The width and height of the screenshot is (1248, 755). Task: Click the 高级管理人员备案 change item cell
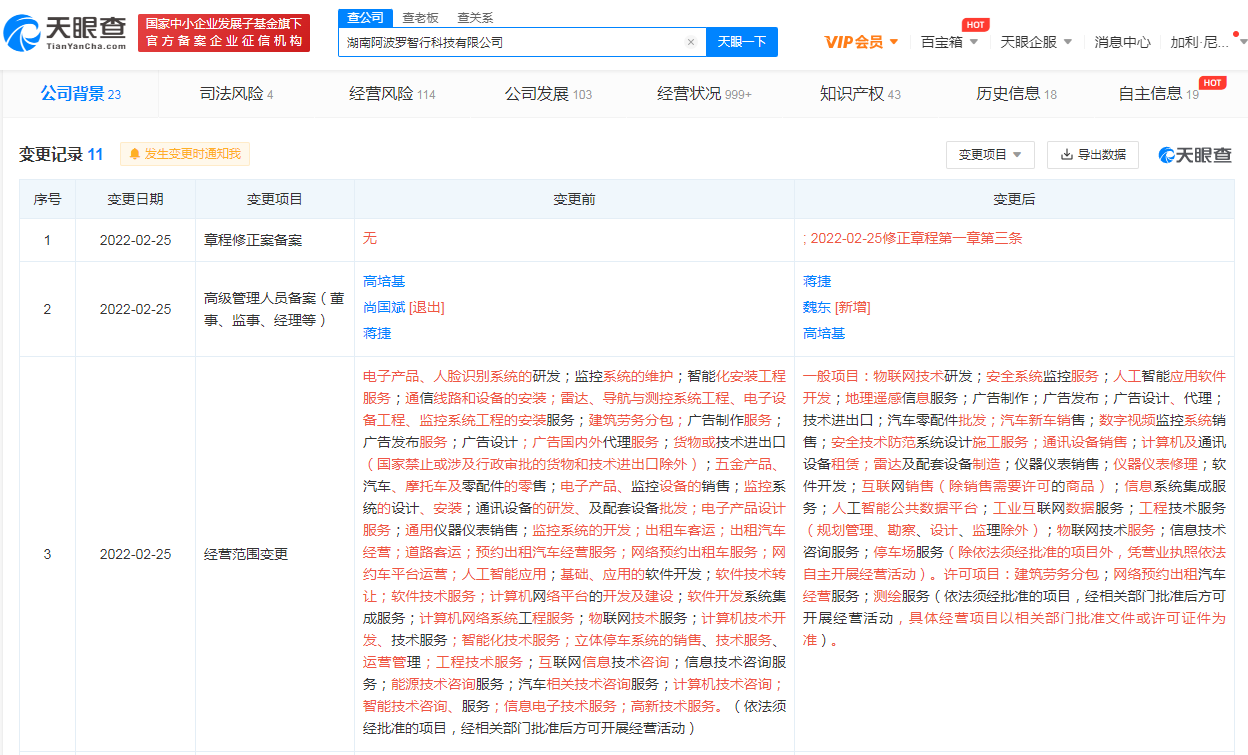pyautogui.click(x=274, y=309)
